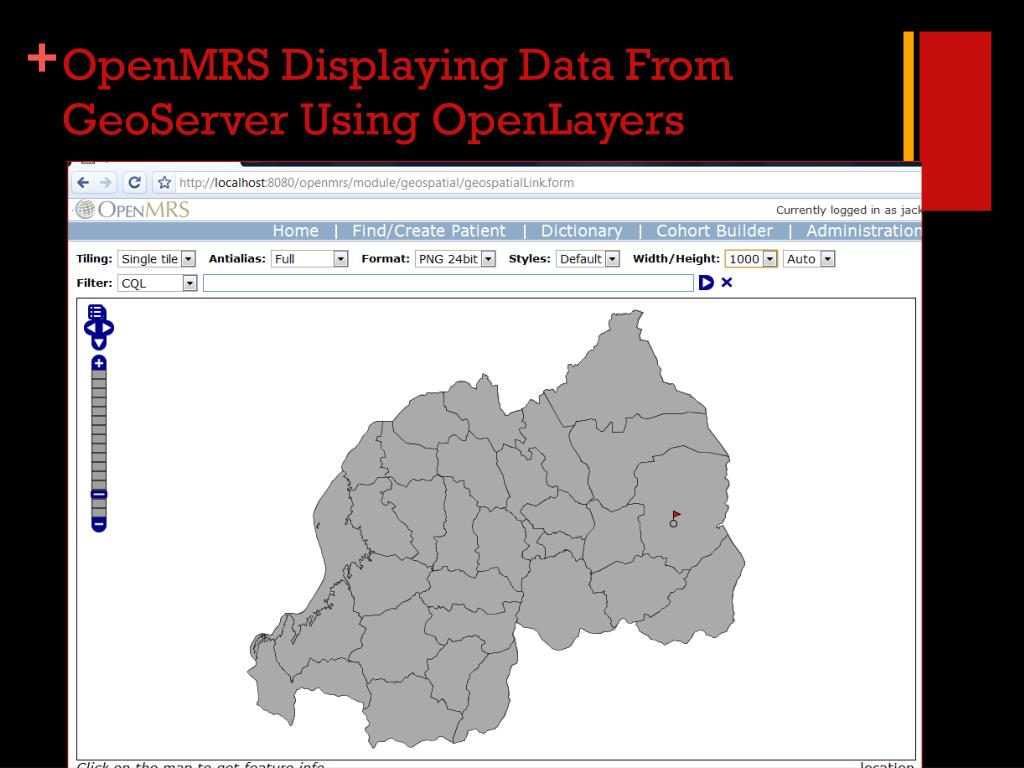Image resolution: width=1024 pixels, height=768 pixels.
Task: Open the Format PNG 24bit dropdown
Action: [455, 259]
